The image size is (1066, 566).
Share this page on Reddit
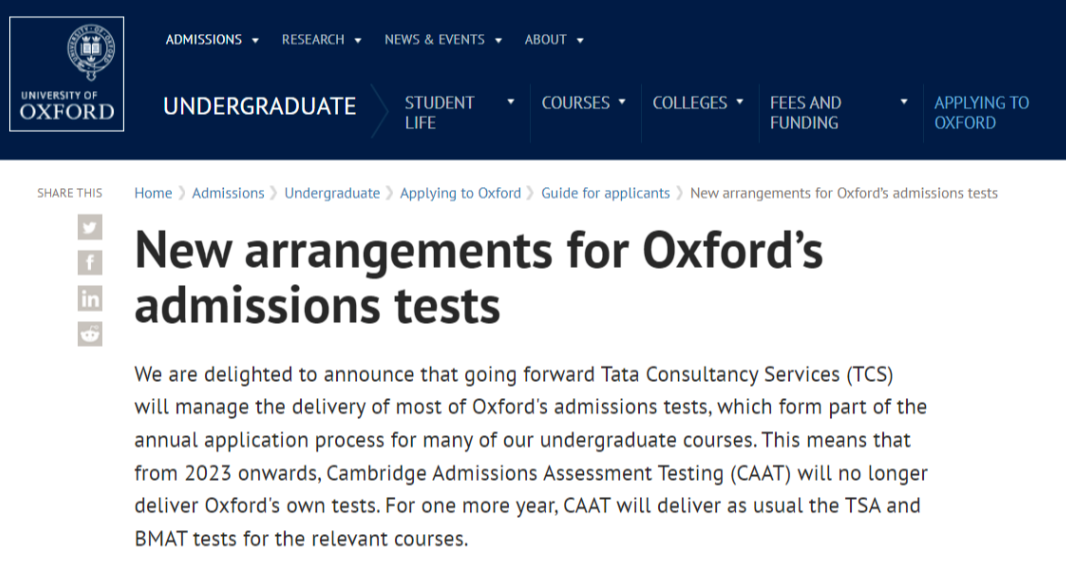click(90, 334)
